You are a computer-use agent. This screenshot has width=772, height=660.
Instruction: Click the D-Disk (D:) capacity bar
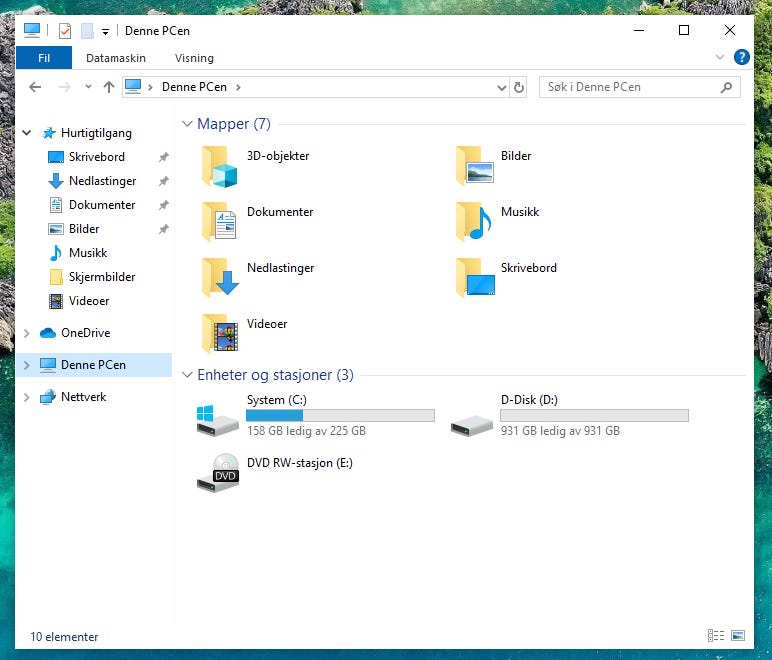click(x=594, y=416)
